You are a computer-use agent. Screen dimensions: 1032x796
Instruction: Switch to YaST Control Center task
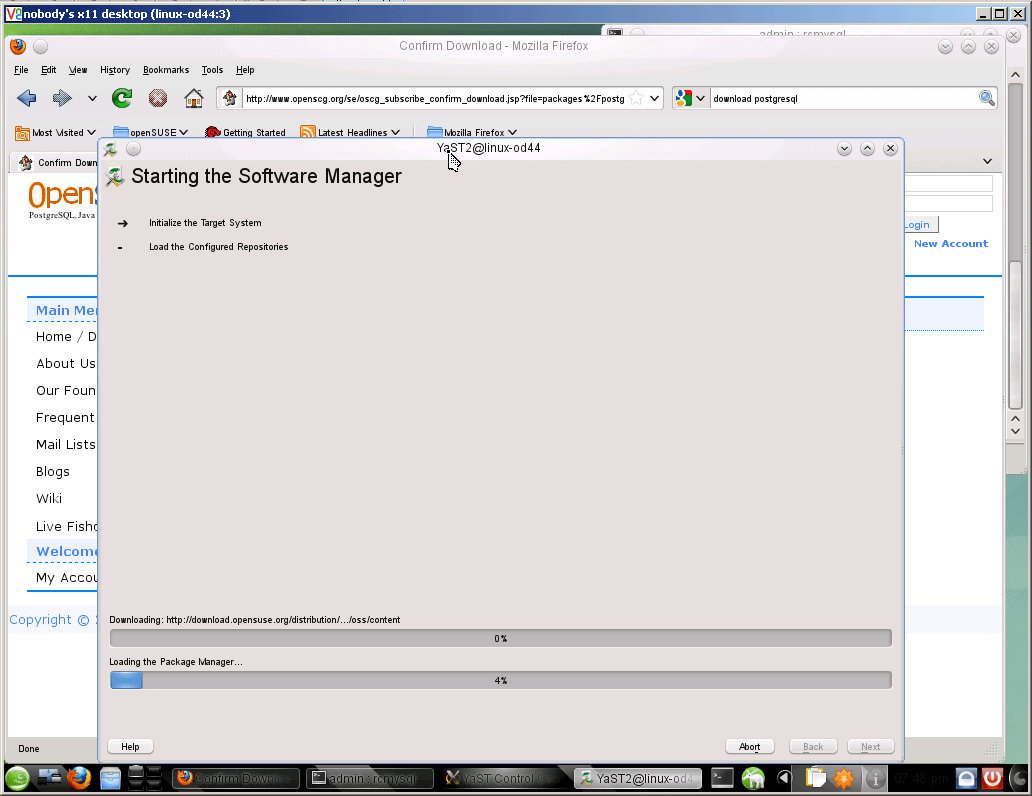click(x=504, y=779)
